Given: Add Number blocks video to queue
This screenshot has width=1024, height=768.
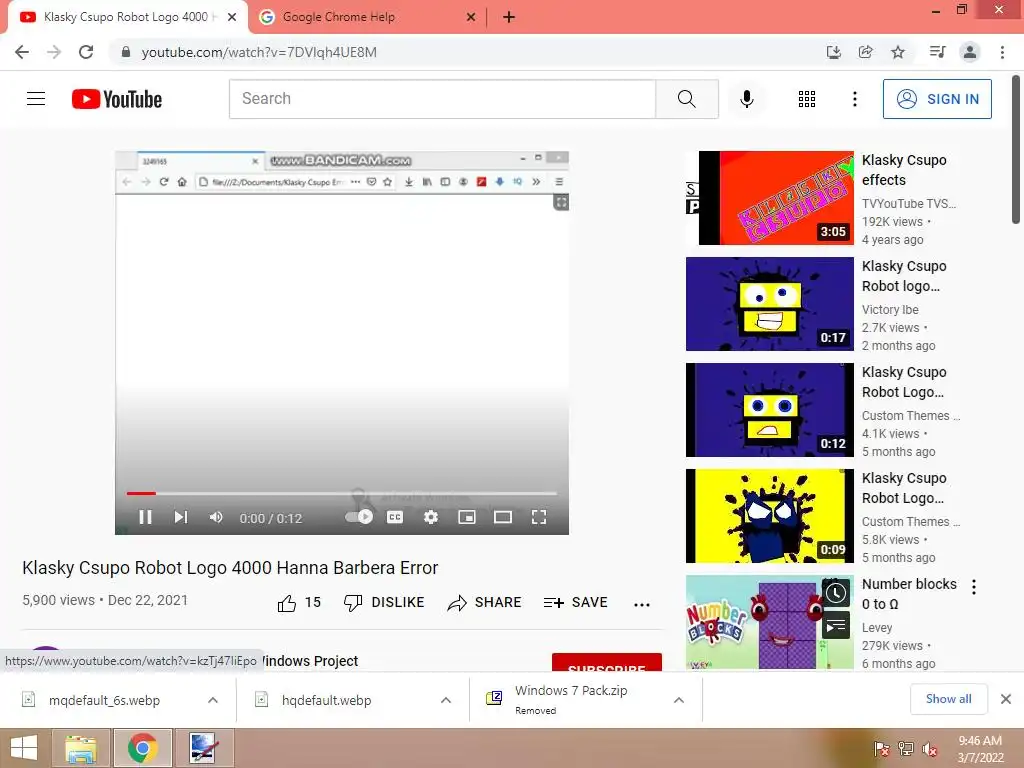Looking at the screenshot, I should point(836,627).
